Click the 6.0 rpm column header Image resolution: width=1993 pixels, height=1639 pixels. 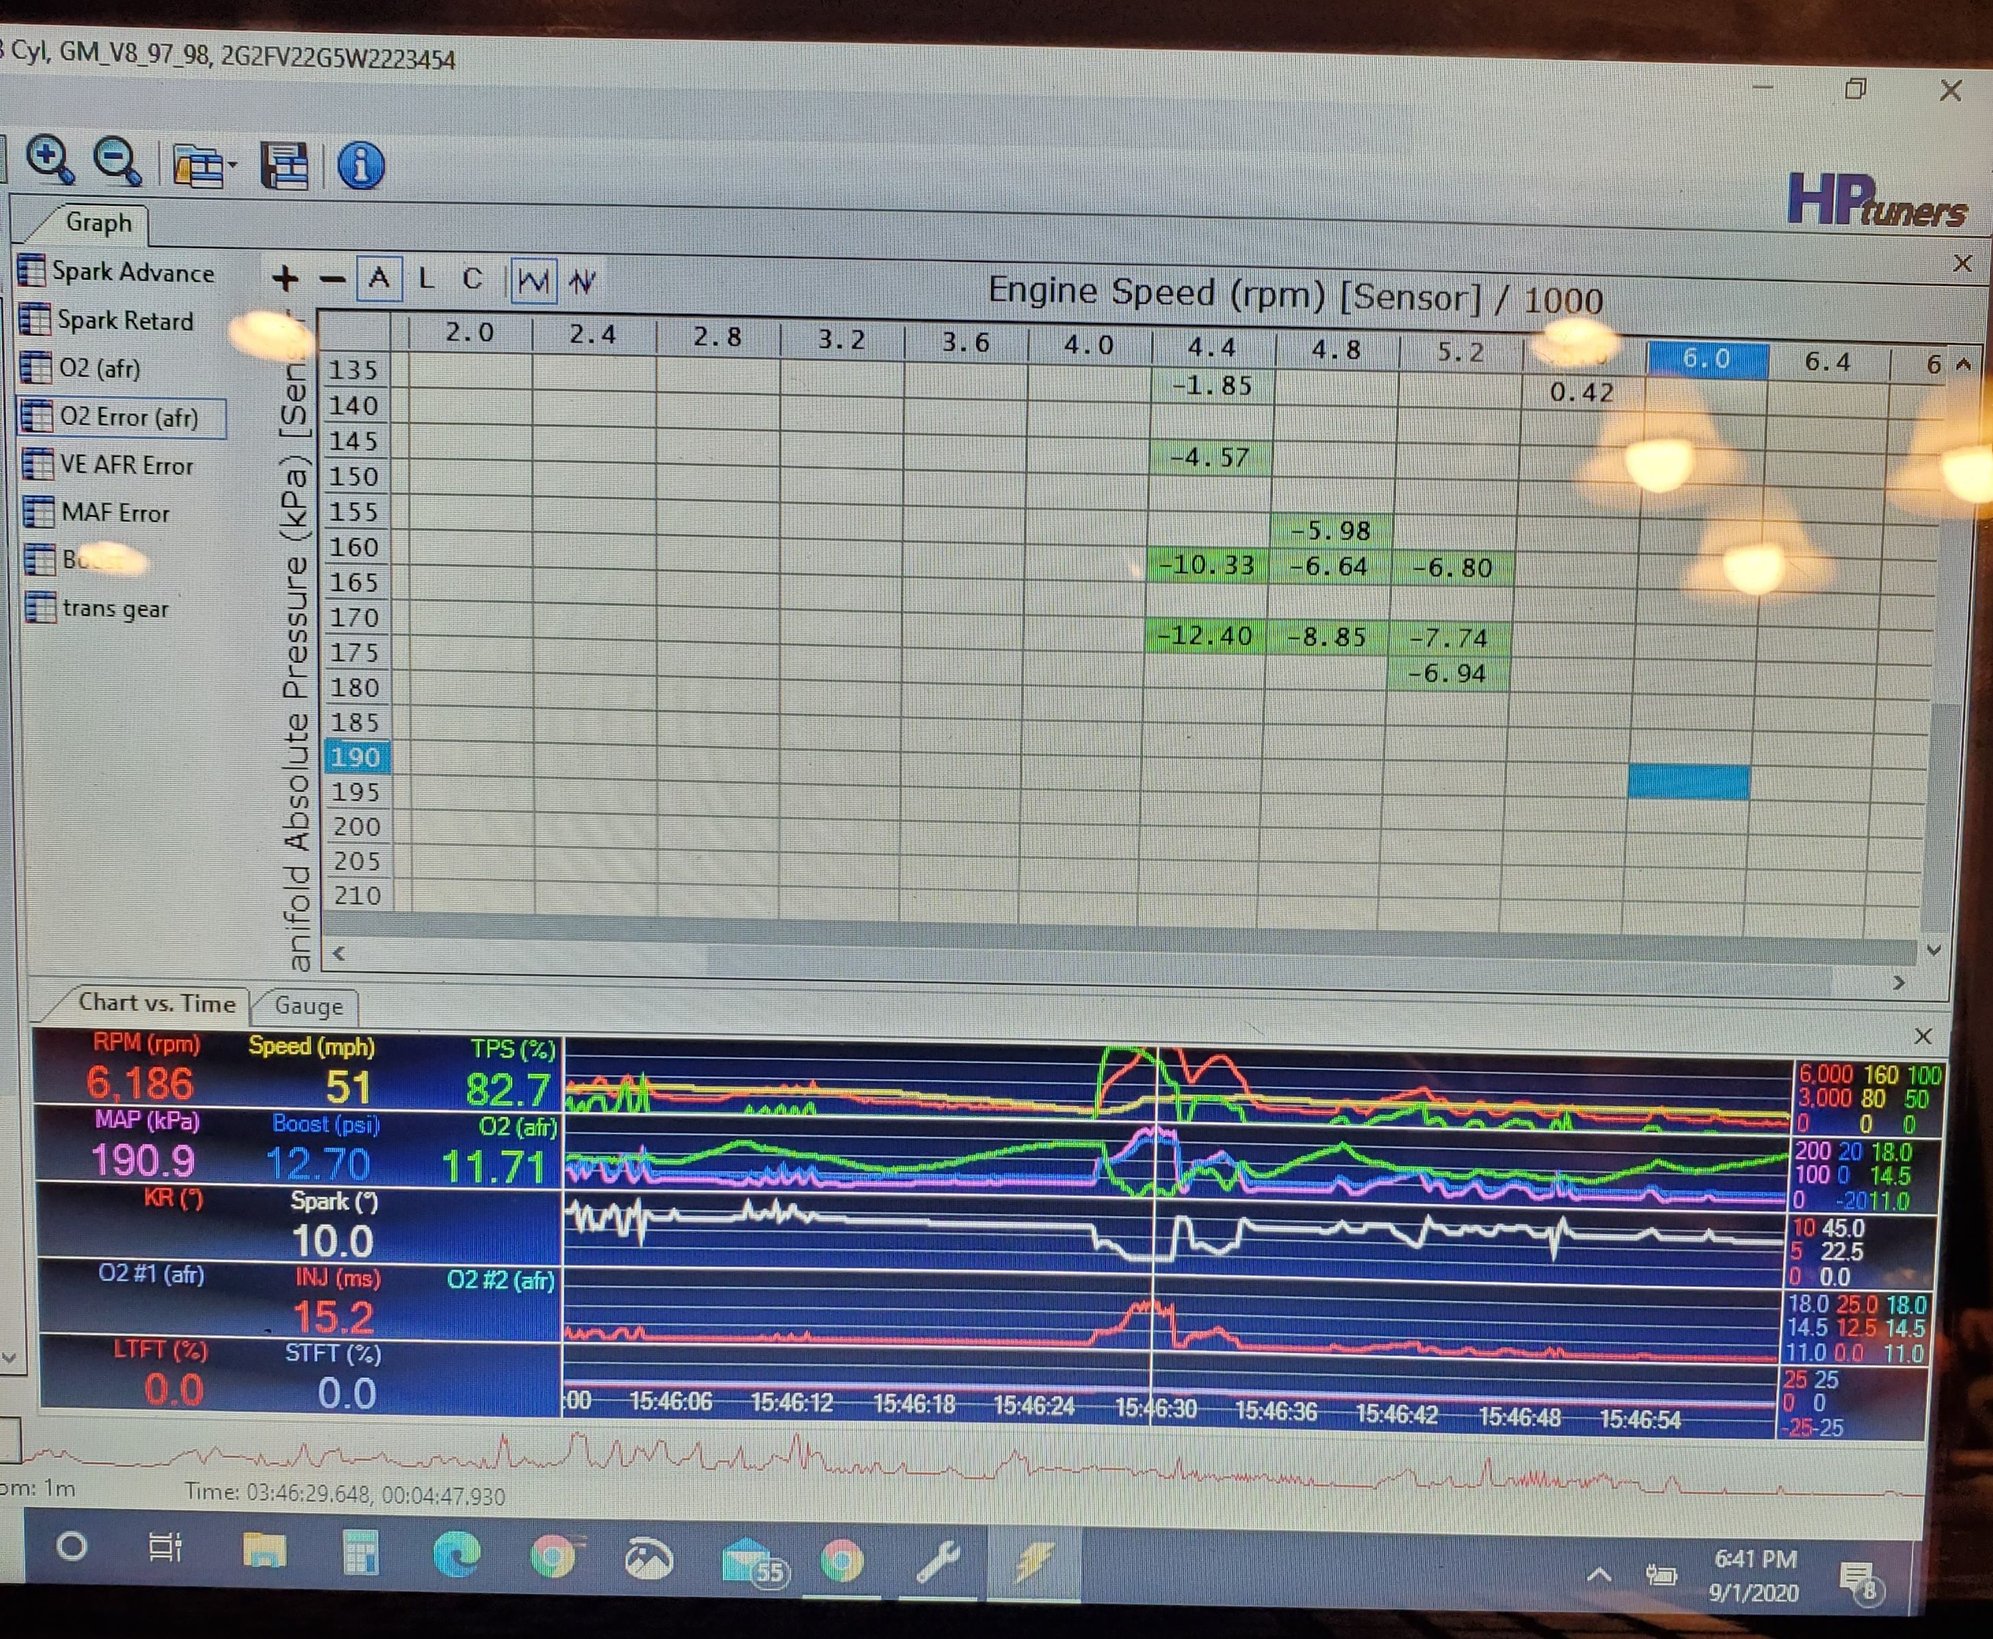click(x=1706, y=359)
